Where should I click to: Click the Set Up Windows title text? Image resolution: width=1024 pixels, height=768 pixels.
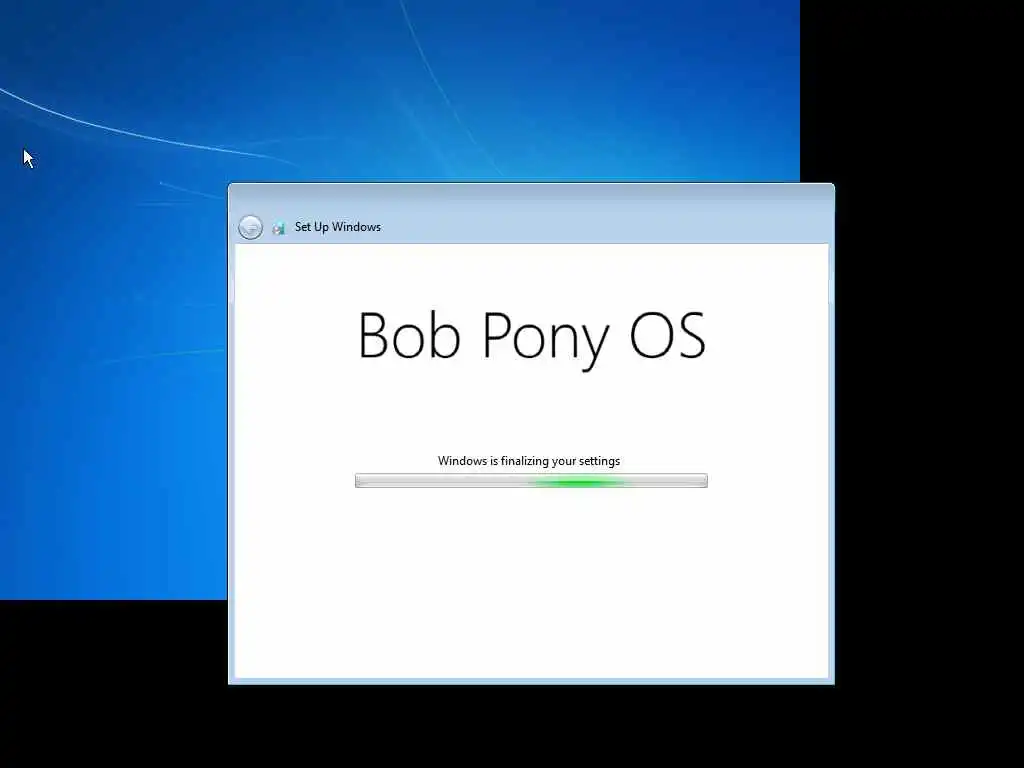point(338,227)
